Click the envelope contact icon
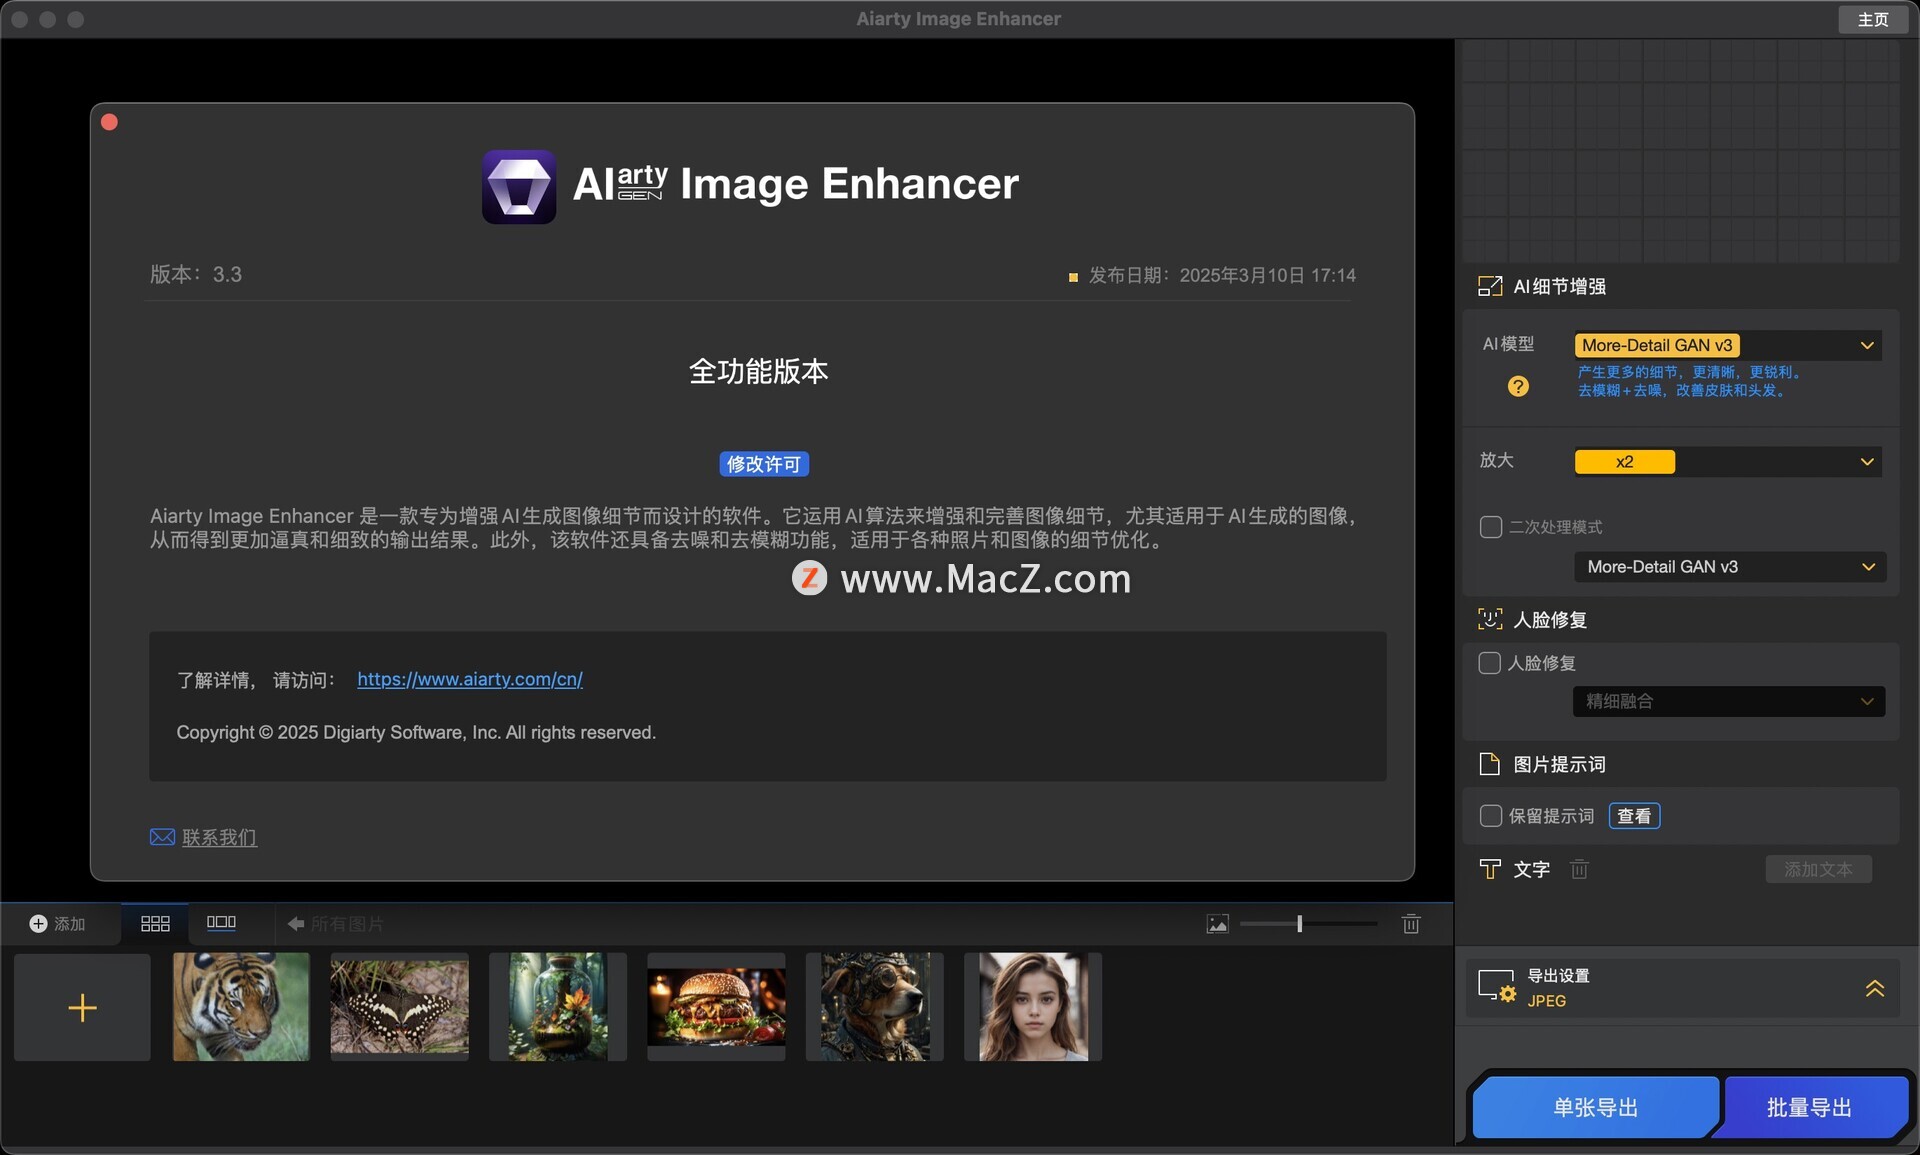 coord(162,837)
